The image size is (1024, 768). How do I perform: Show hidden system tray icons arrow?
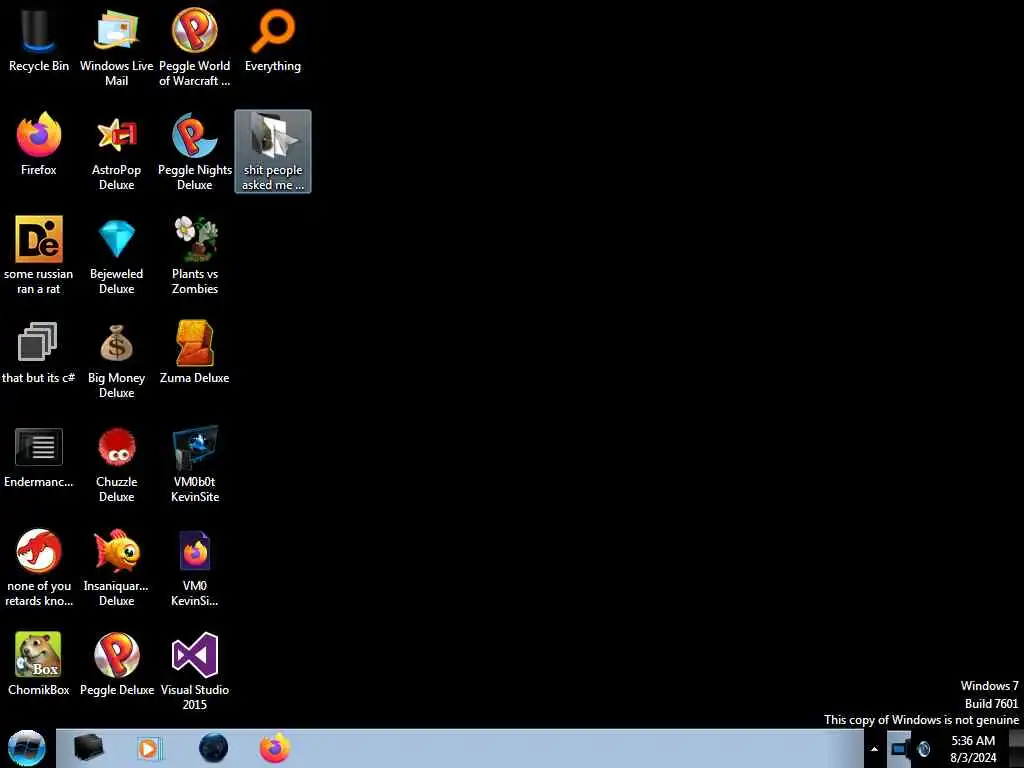pos(874,749)
